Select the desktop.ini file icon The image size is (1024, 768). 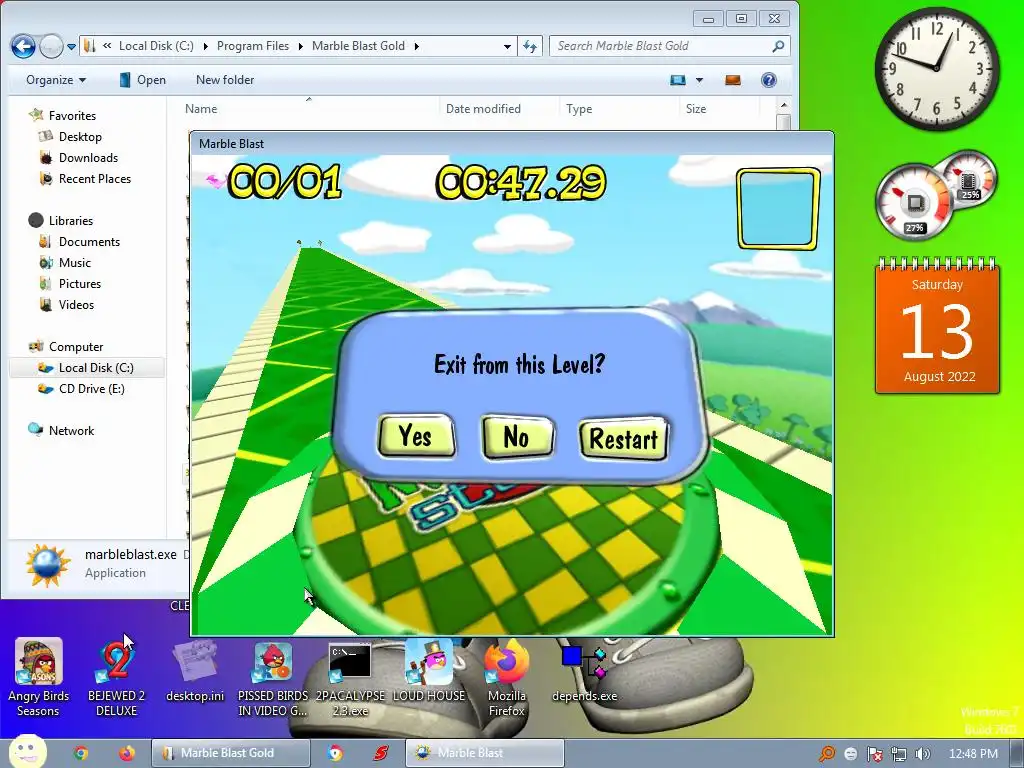click(x=195, y=671)
